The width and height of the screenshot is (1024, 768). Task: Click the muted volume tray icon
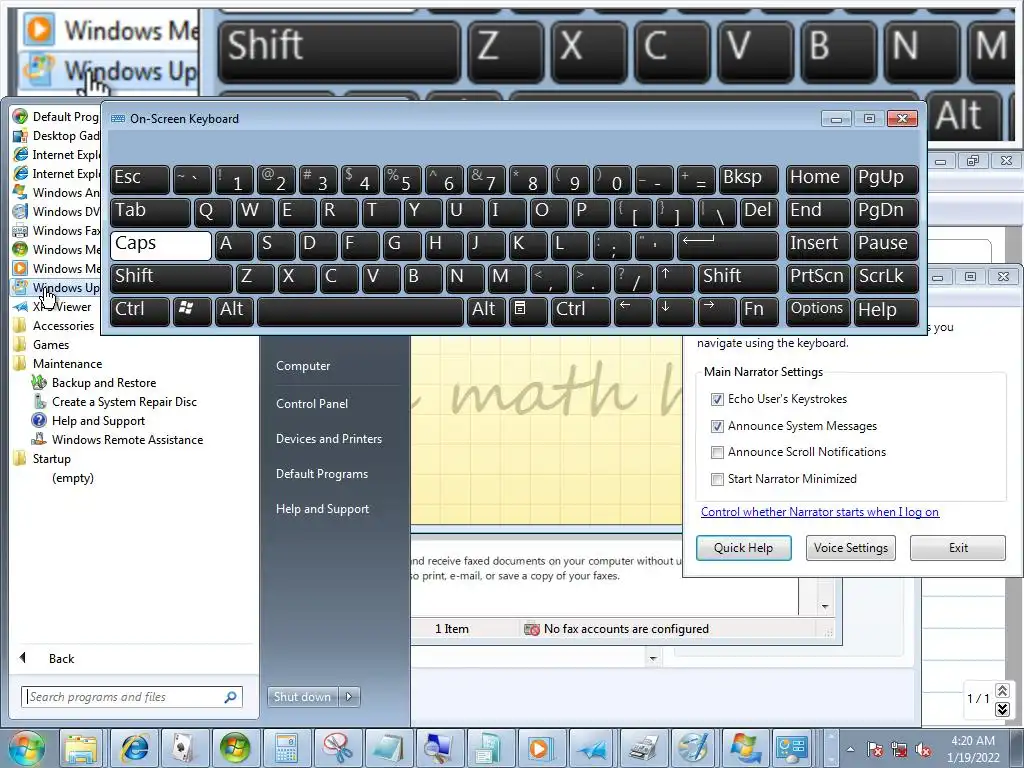(x=923, y=749)
